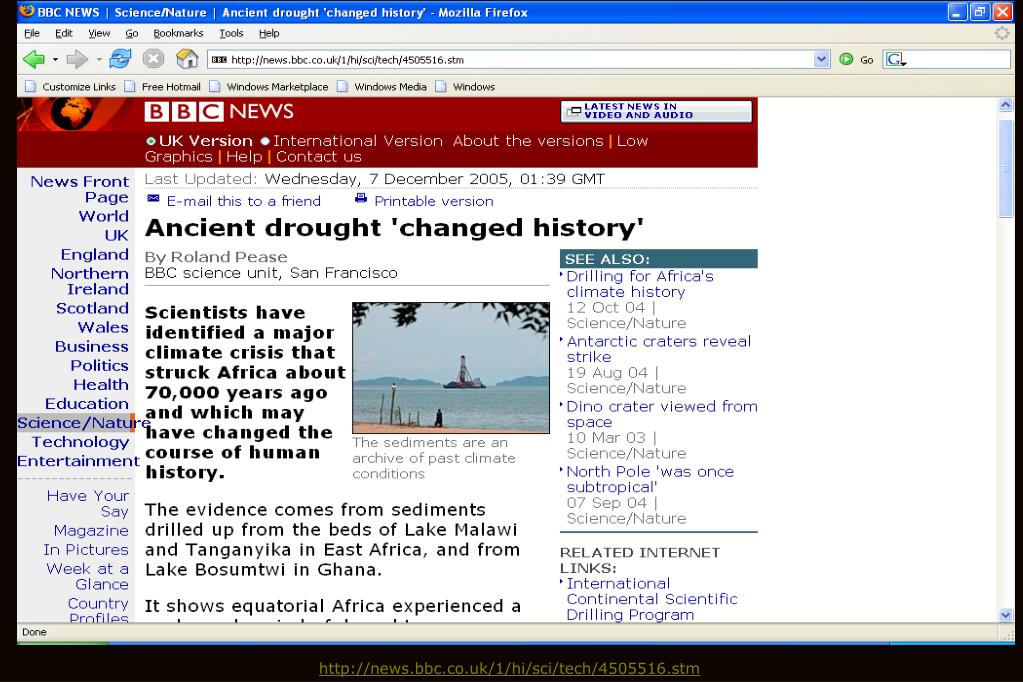Click the Help link in BBC header
The image size is (1023, 682).
[244, 157]
